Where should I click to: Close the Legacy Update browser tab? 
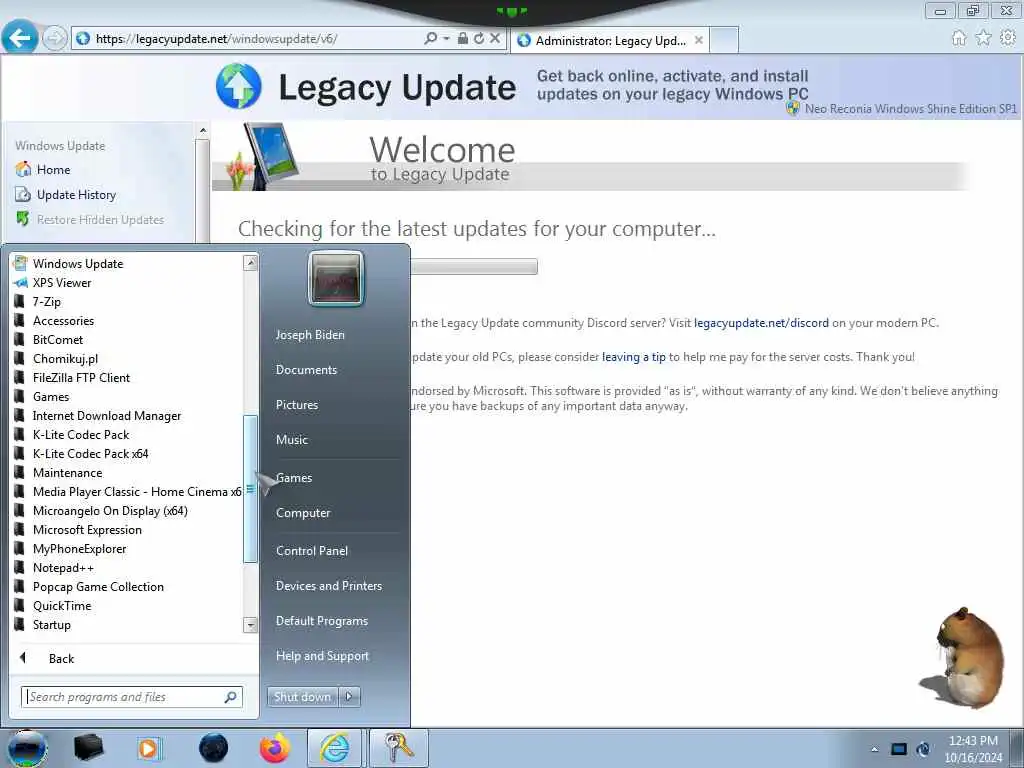698,40
